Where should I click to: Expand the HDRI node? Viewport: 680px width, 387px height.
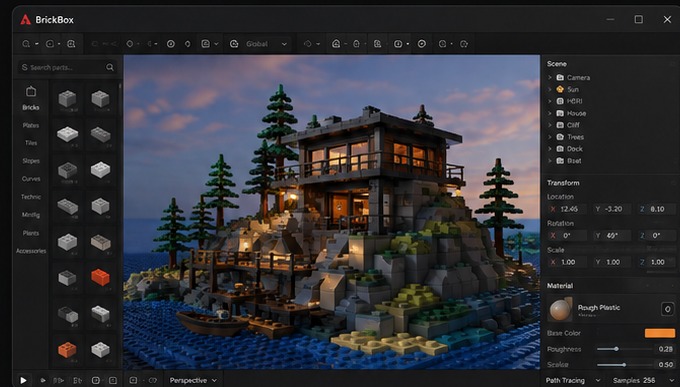pos(550,101)
